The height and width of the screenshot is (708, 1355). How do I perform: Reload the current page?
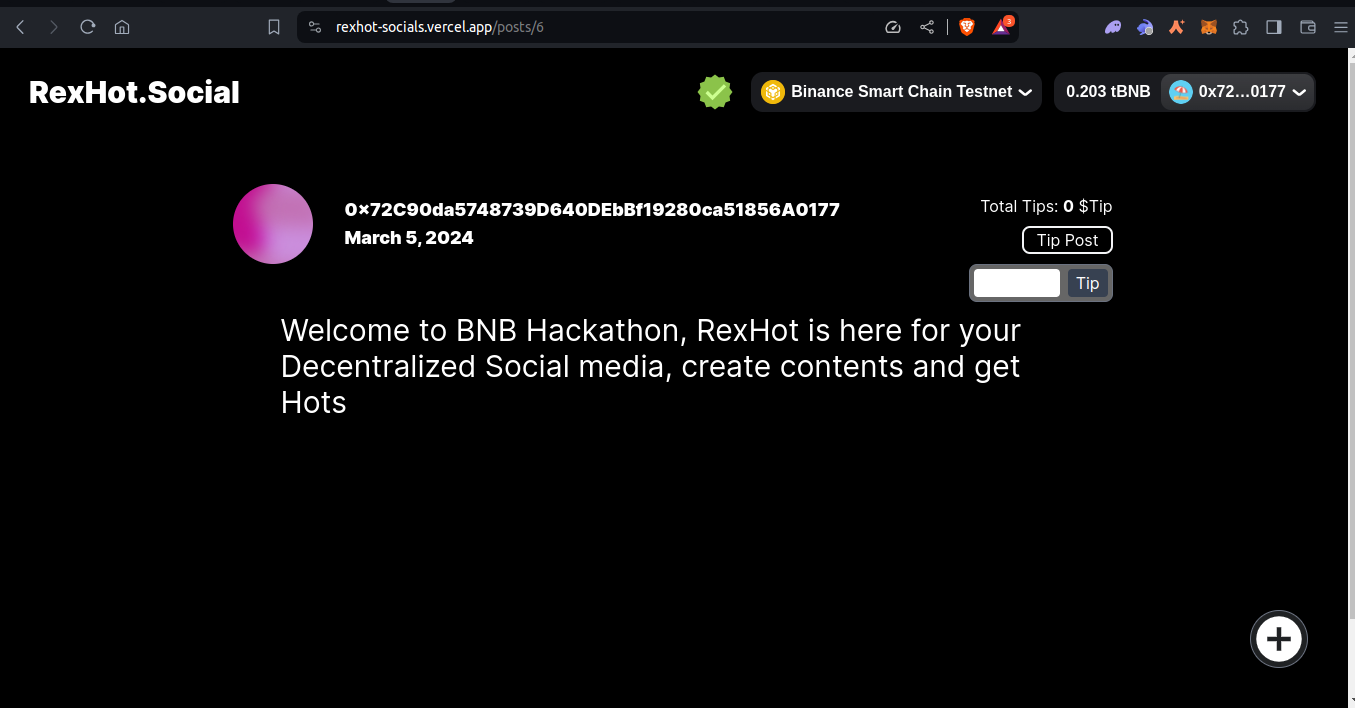coord(88,27)
